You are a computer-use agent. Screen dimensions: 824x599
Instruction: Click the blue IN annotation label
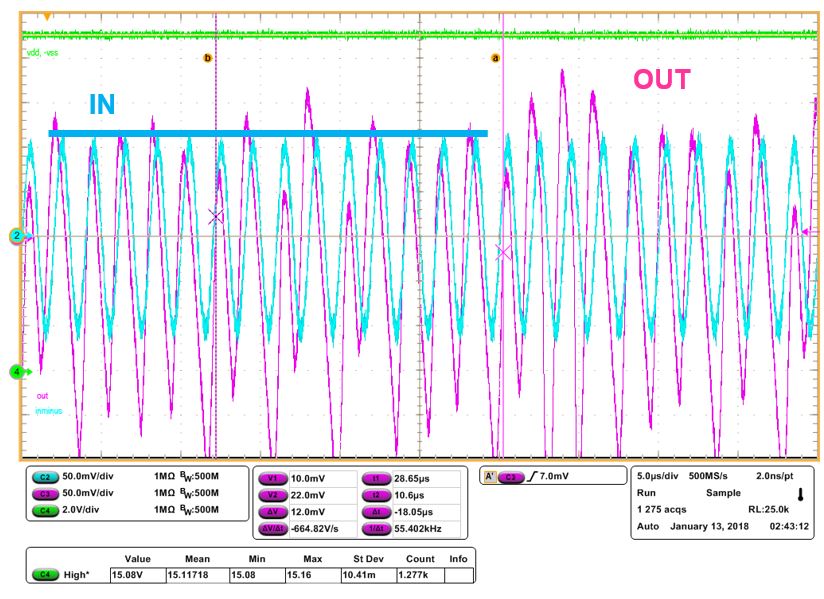(103, 105)
